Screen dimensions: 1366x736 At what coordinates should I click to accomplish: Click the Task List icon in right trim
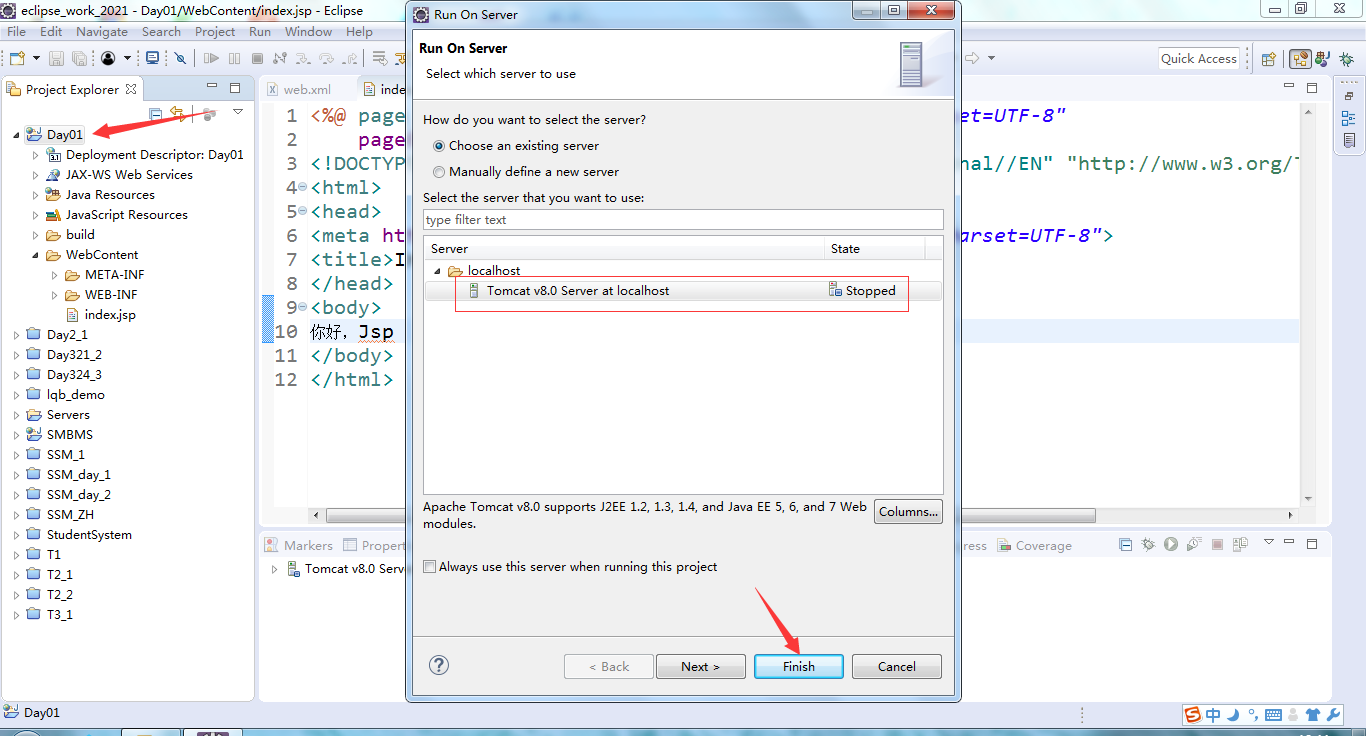(x=1349, y=141)
